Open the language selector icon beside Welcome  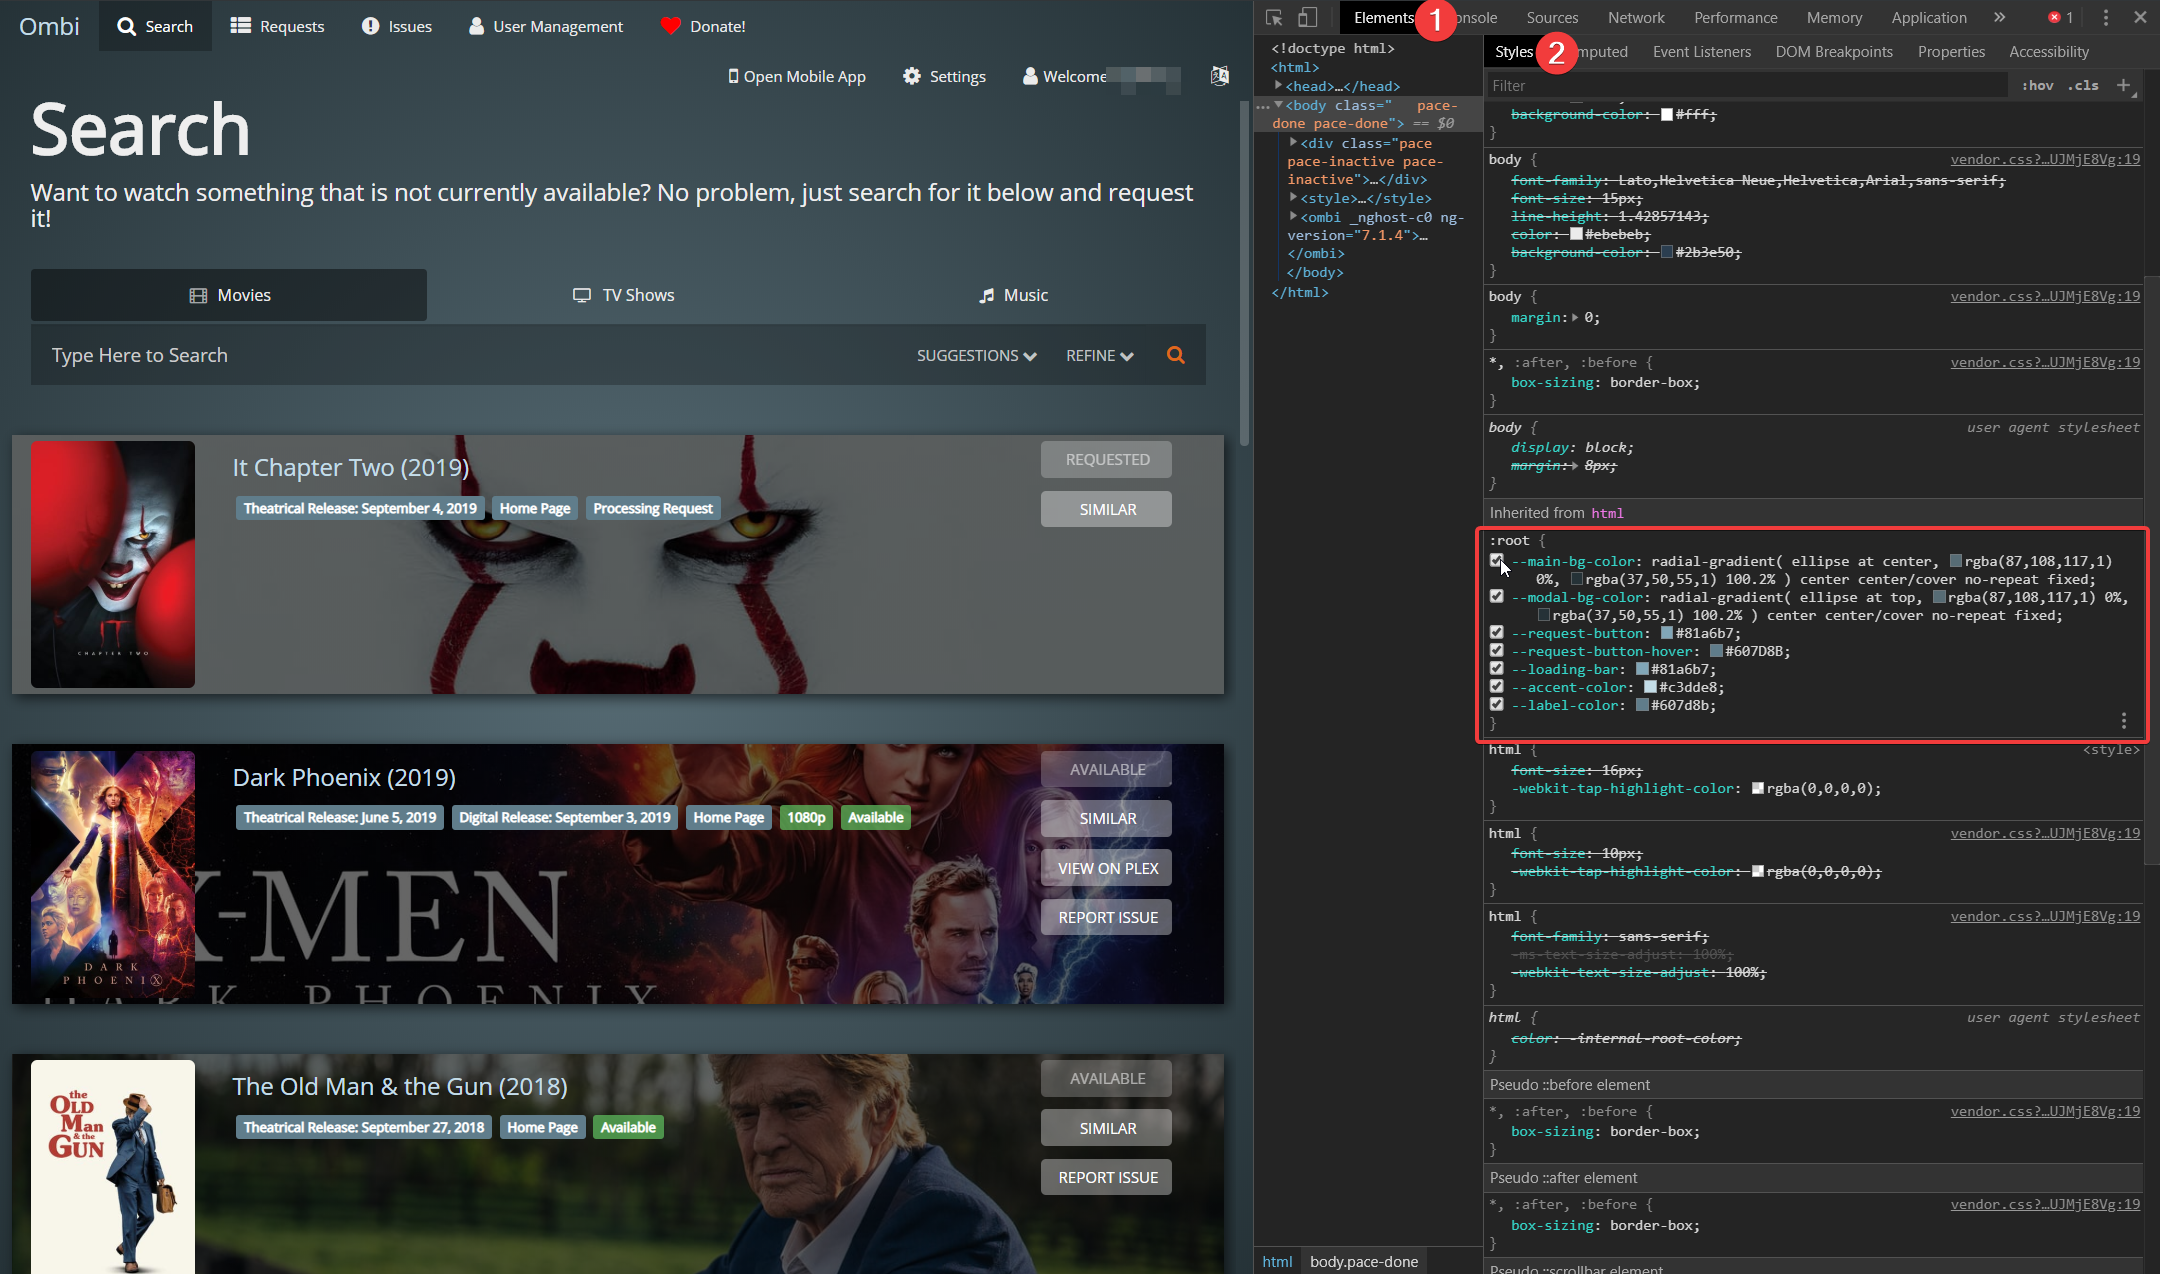coord(1219,76)
